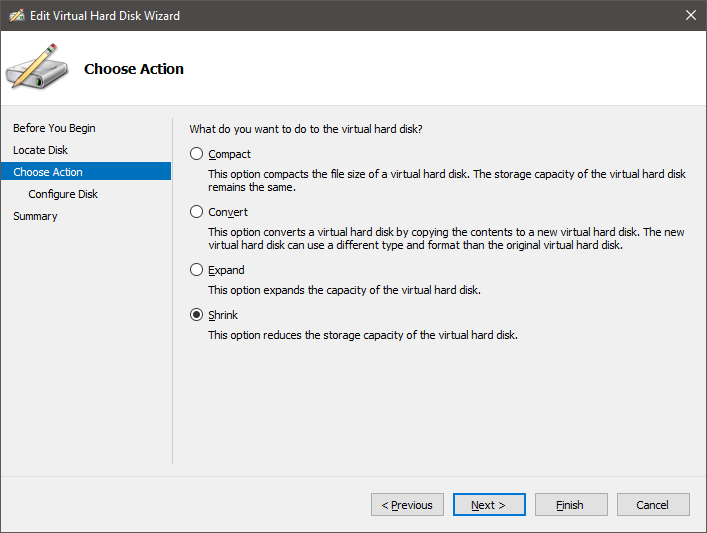Open the Configure Disk step
Screen dimensions: 707x533
(63, 194)
